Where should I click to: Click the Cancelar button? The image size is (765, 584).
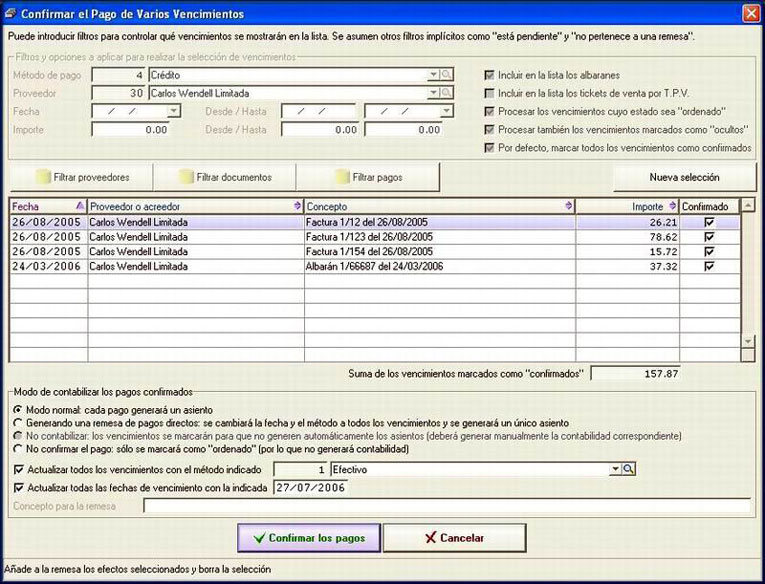[x=454, y=538]
